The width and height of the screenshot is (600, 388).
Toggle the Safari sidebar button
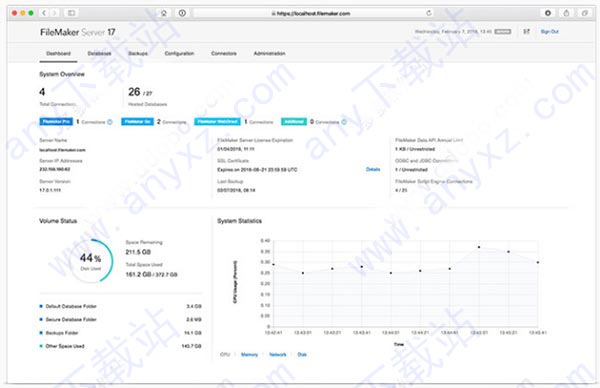coord(71,13)
